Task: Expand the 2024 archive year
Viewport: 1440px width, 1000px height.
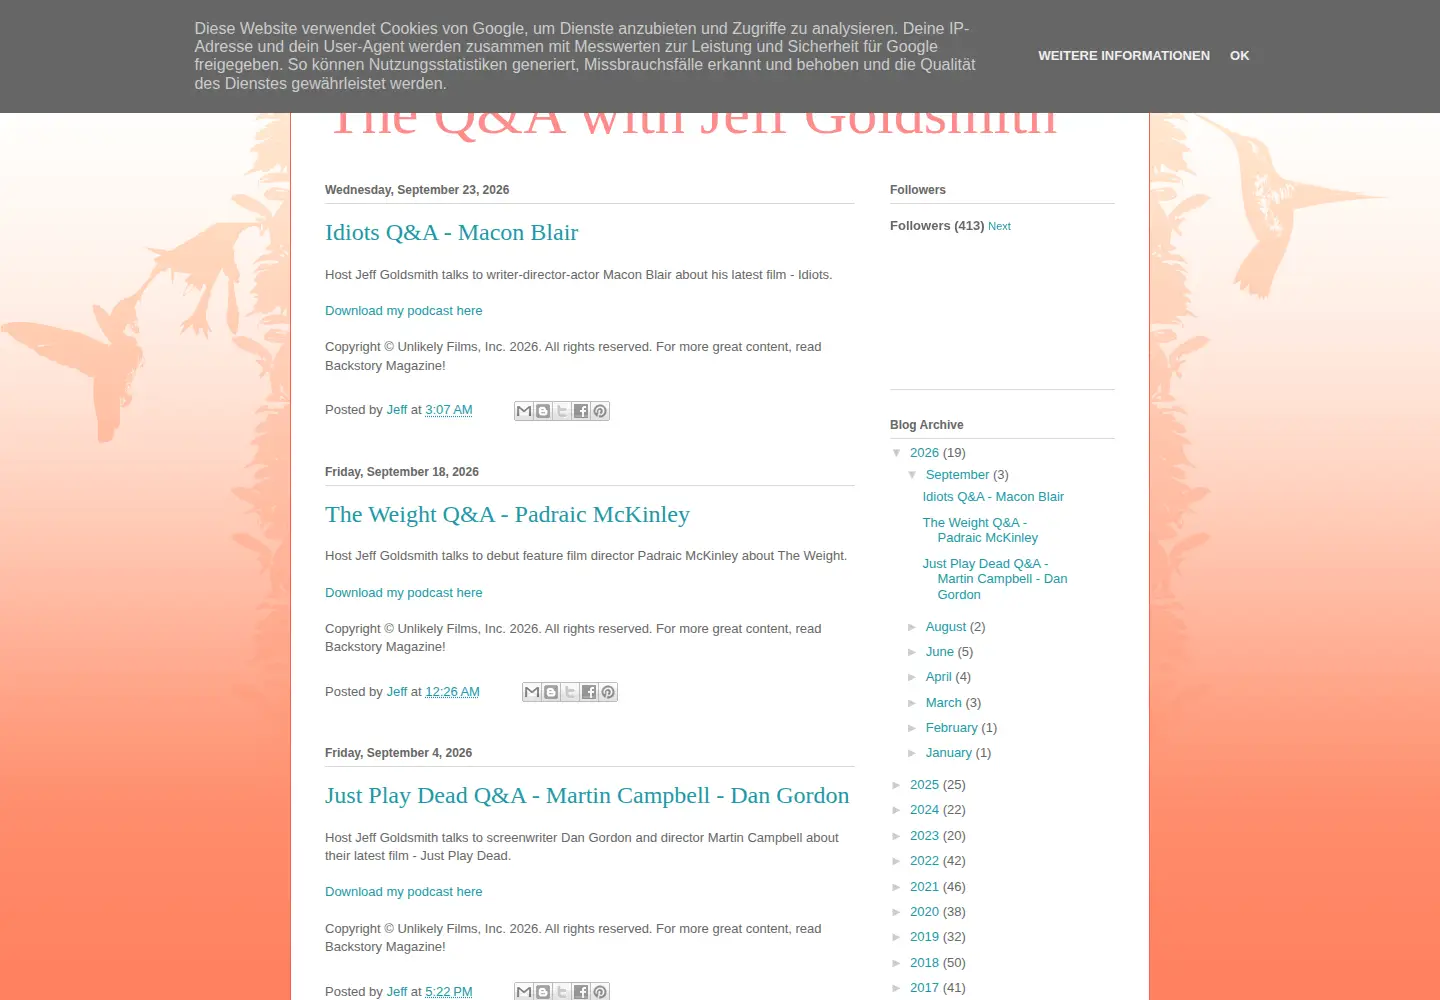Action: [897, 810]
